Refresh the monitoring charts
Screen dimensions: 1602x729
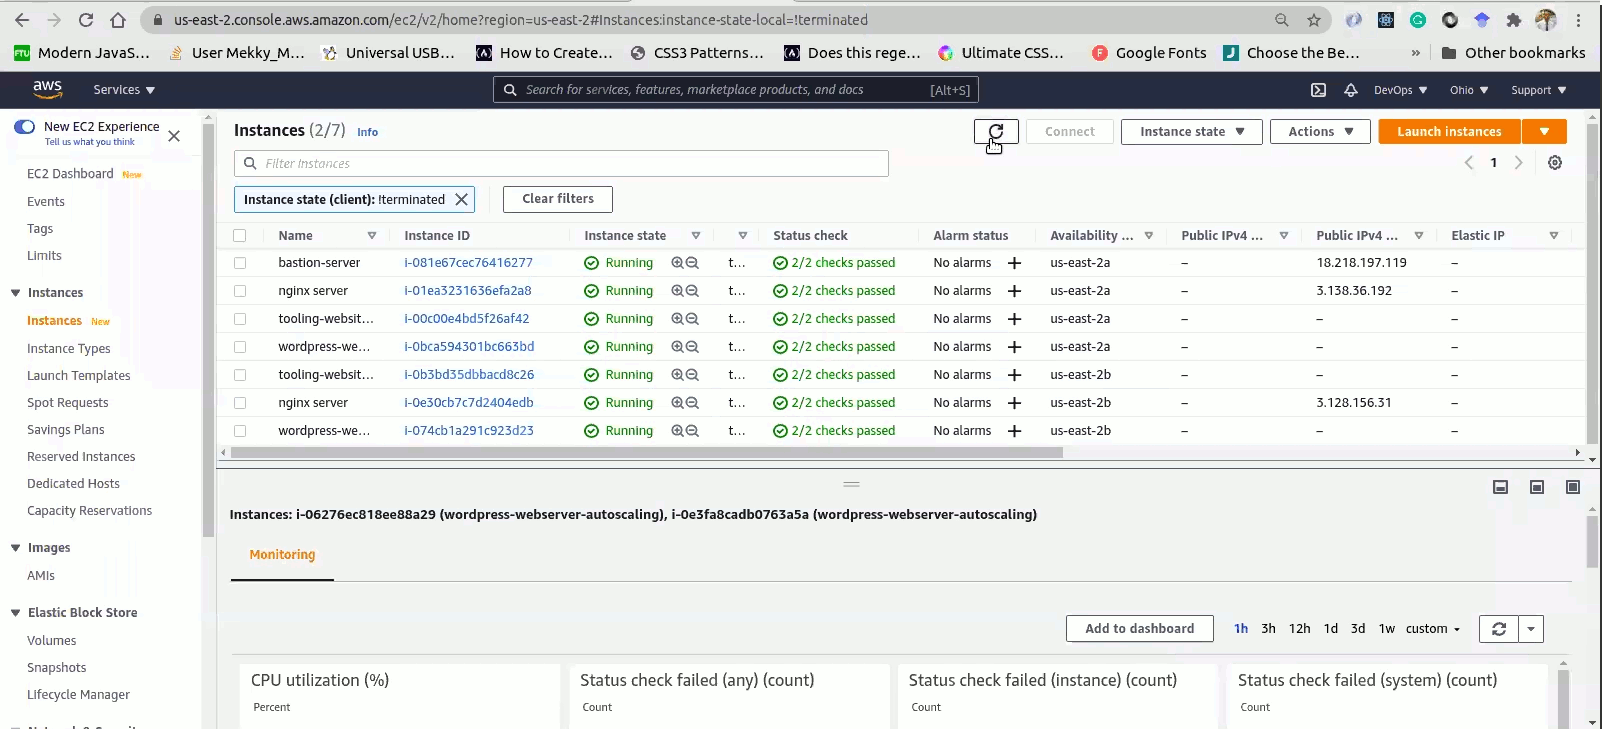[1498, 629]
